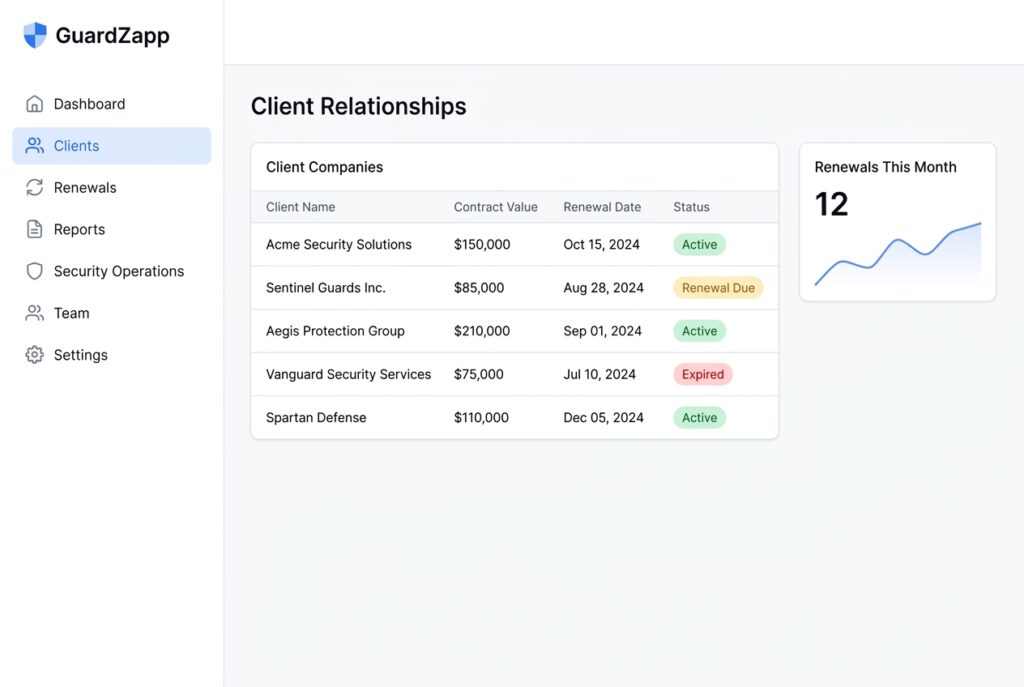Select Aegis Protection Group client
The height and width of the screenshot is (687, 1024).
[x=335, y=331]
